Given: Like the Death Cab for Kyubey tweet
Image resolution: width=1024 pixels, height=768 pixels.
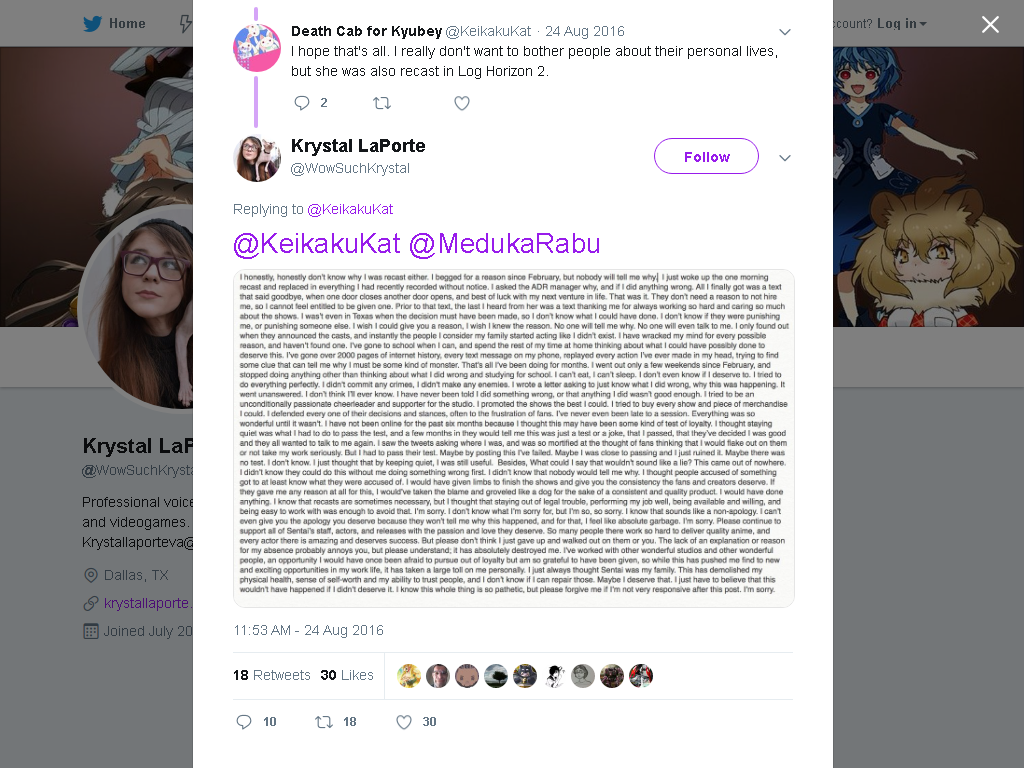Looking at the screenshot, I should [x=462, y=103].
